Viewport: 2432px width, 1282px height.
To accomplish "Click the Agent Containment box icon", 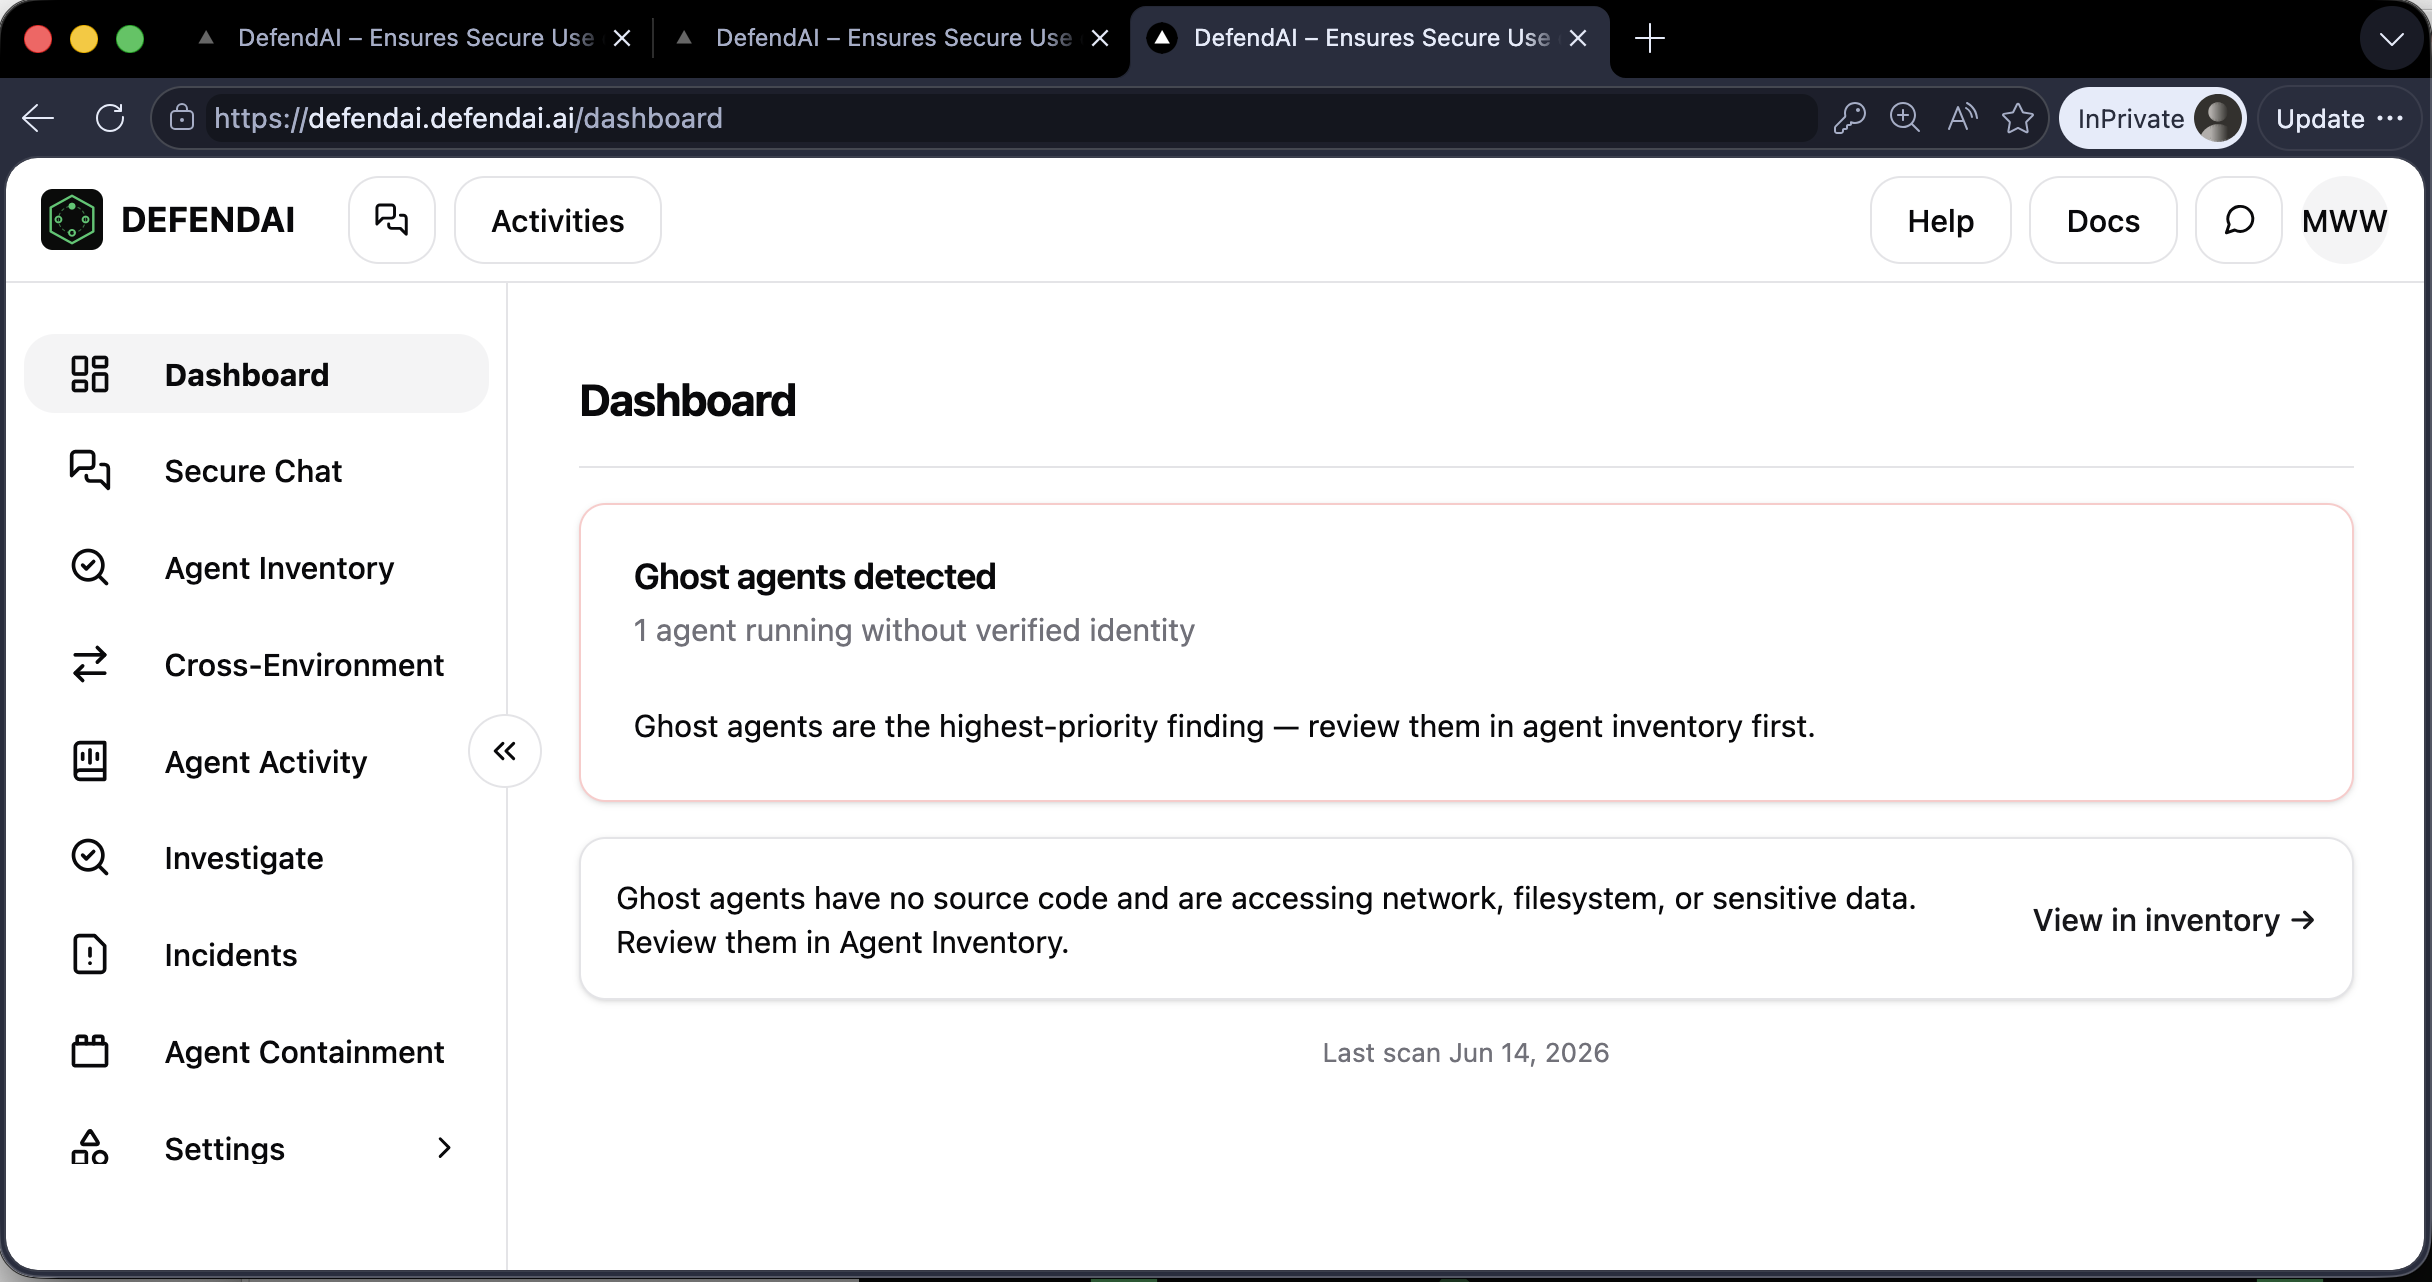I will coord(90,1051).
